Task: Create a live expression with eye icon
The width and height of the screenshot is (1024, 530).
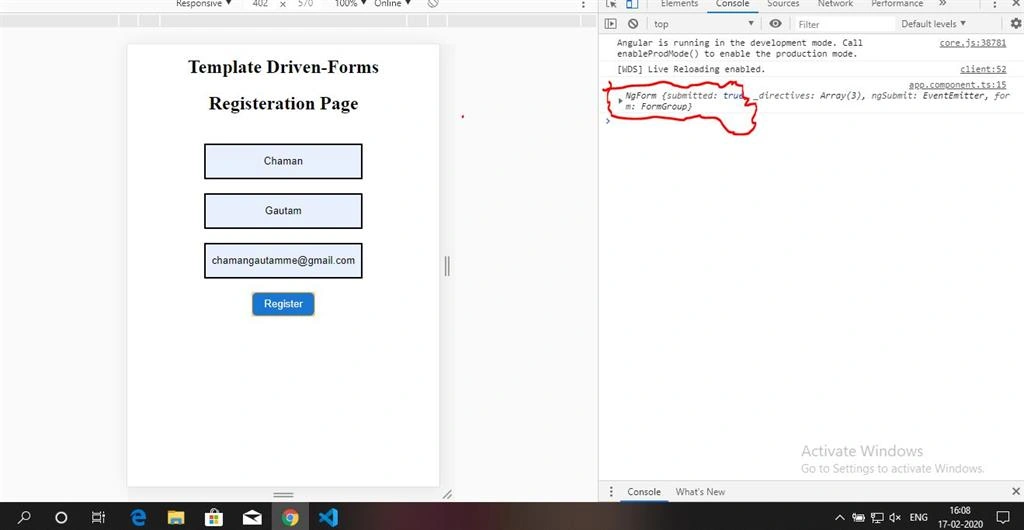Action: click(775, 24)
